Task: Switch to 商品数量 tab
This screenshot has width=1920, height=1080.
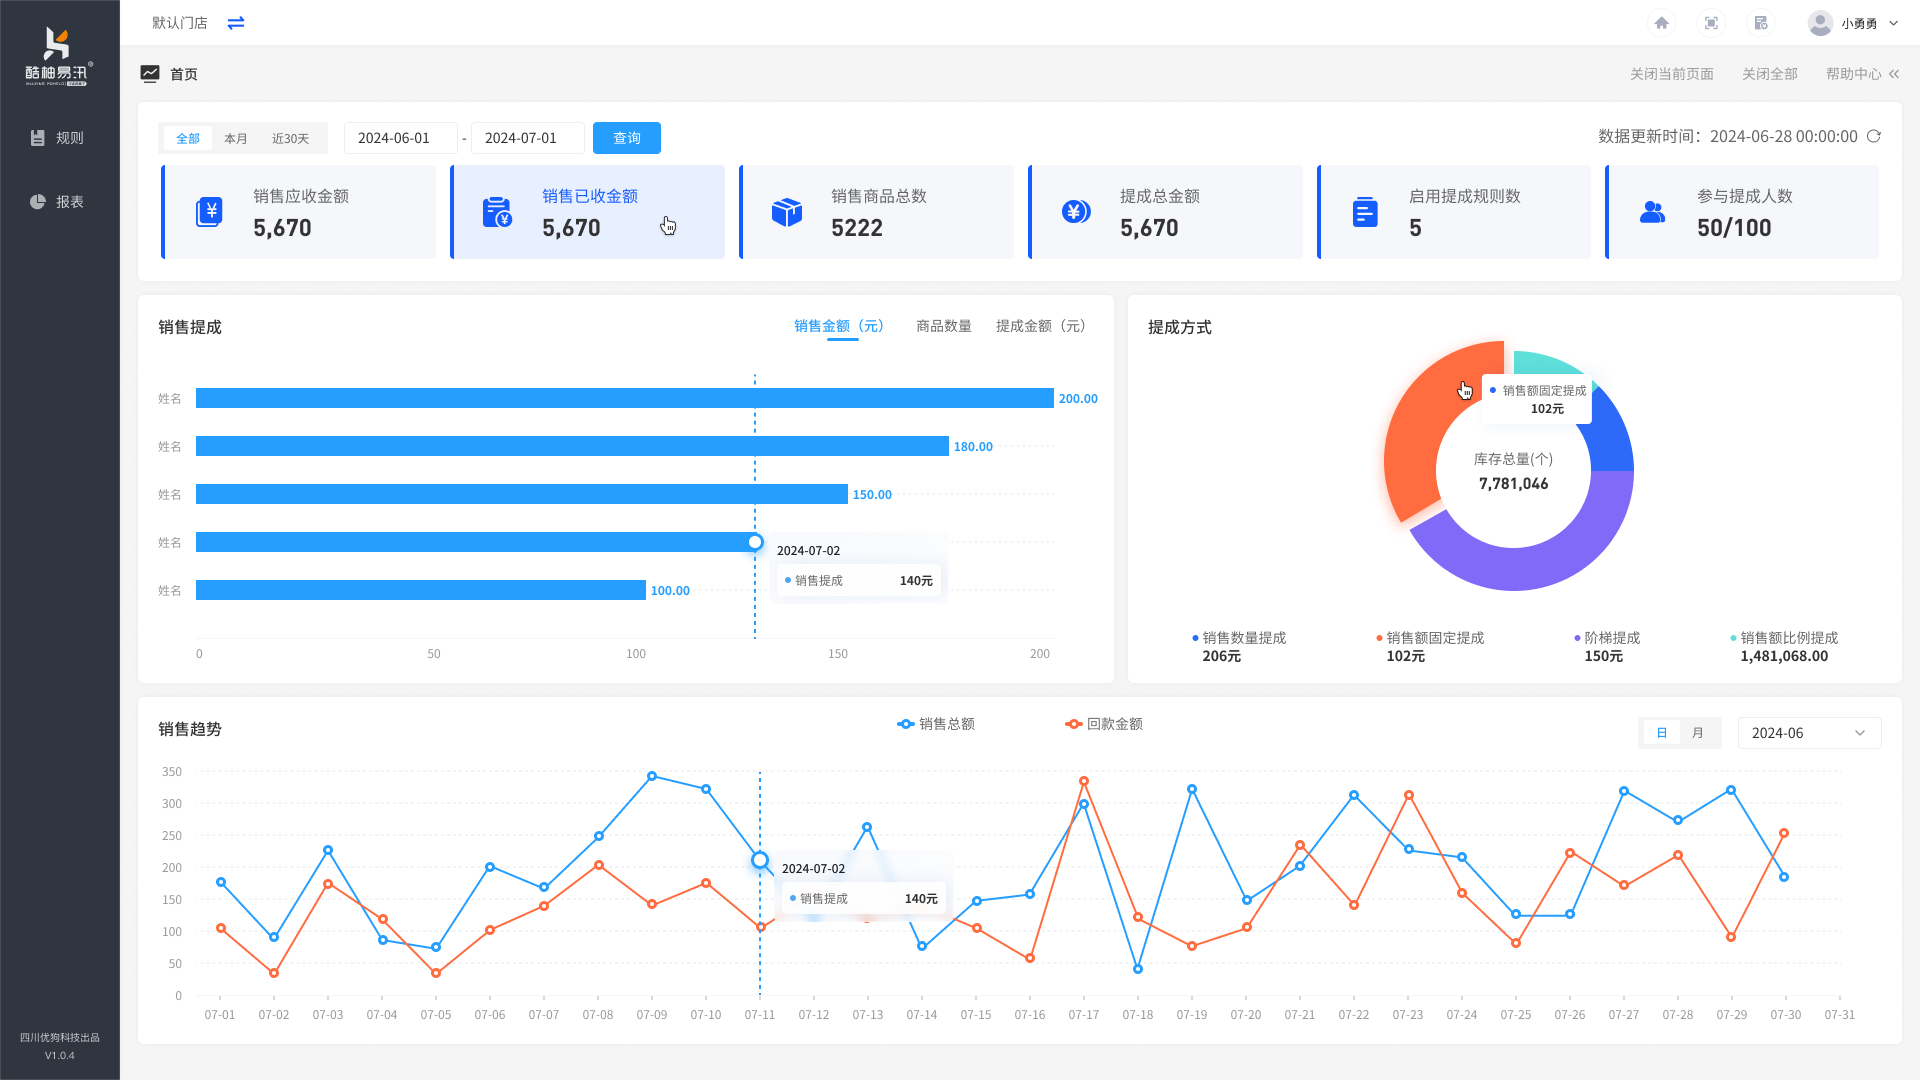Action: (943, 326)
